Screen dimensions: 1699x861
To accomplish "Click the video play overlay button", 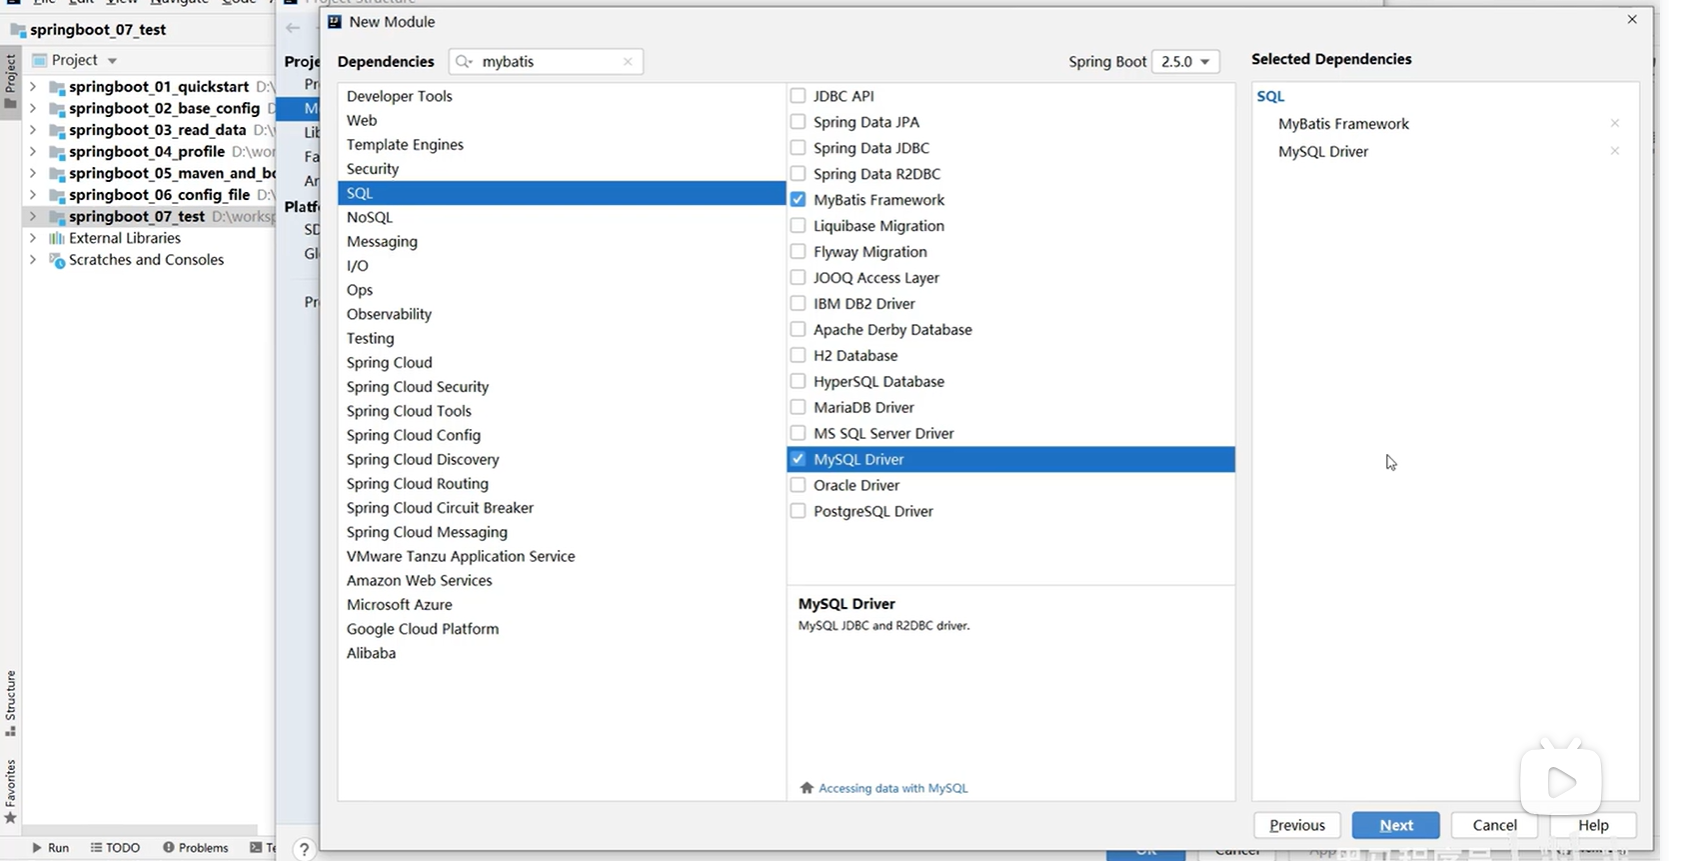I will (1561, 782).
